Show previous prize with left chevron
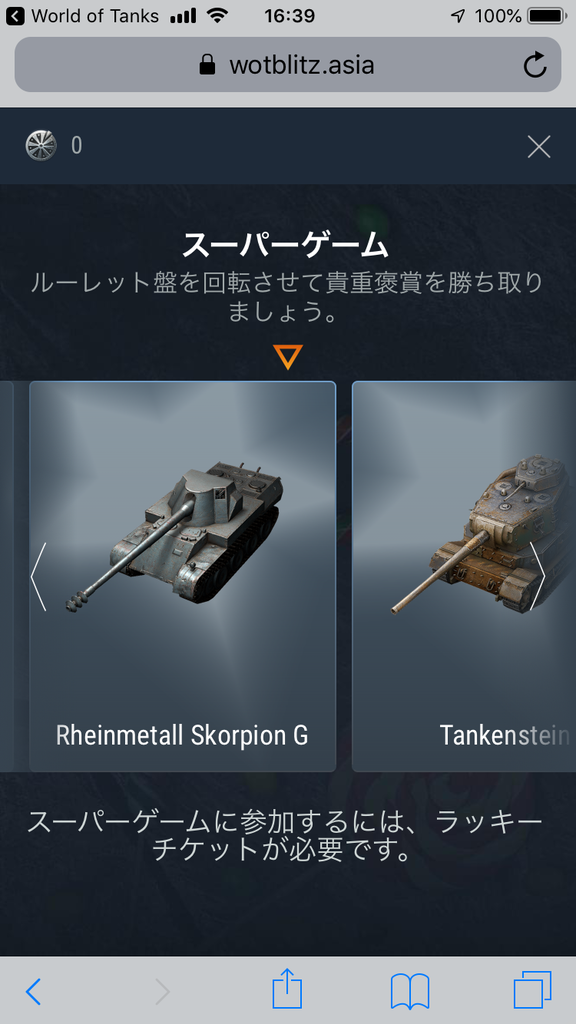This screenshot has height=1024, width=576. click(x=39, y=577)
